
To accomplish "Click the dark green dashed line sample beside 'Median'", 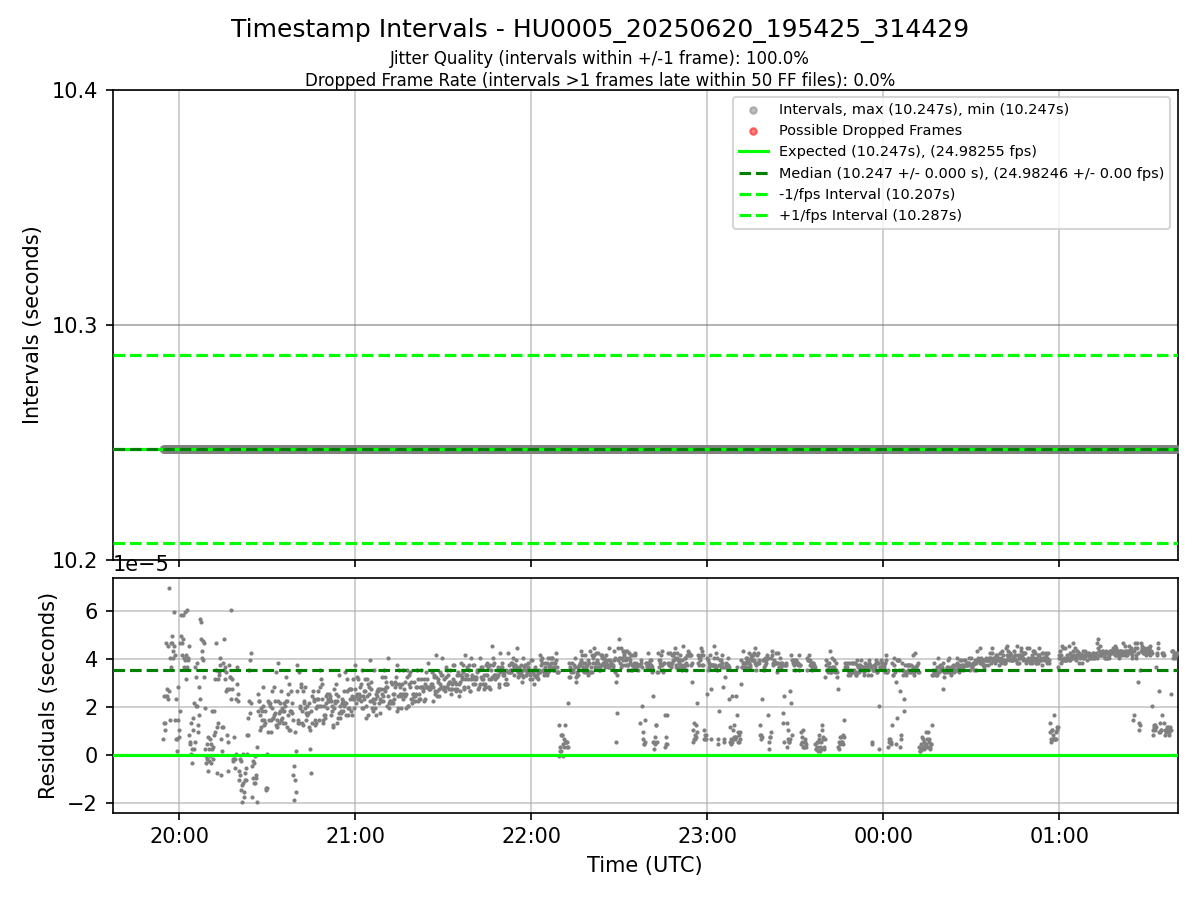I will pos(754,173).
